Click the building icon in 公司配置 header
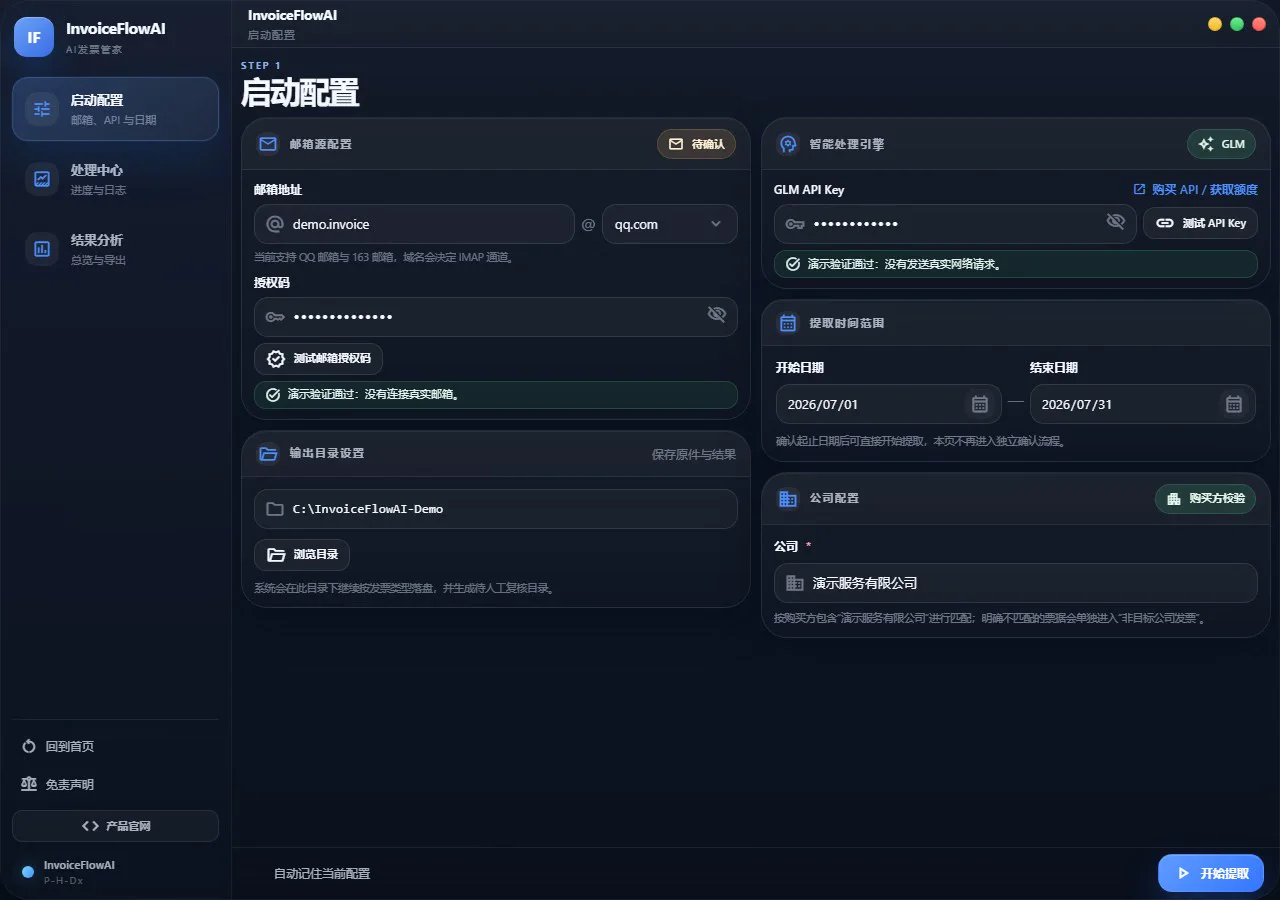Viewport: 1280px width, 900px height. click(x=788, y=498)
